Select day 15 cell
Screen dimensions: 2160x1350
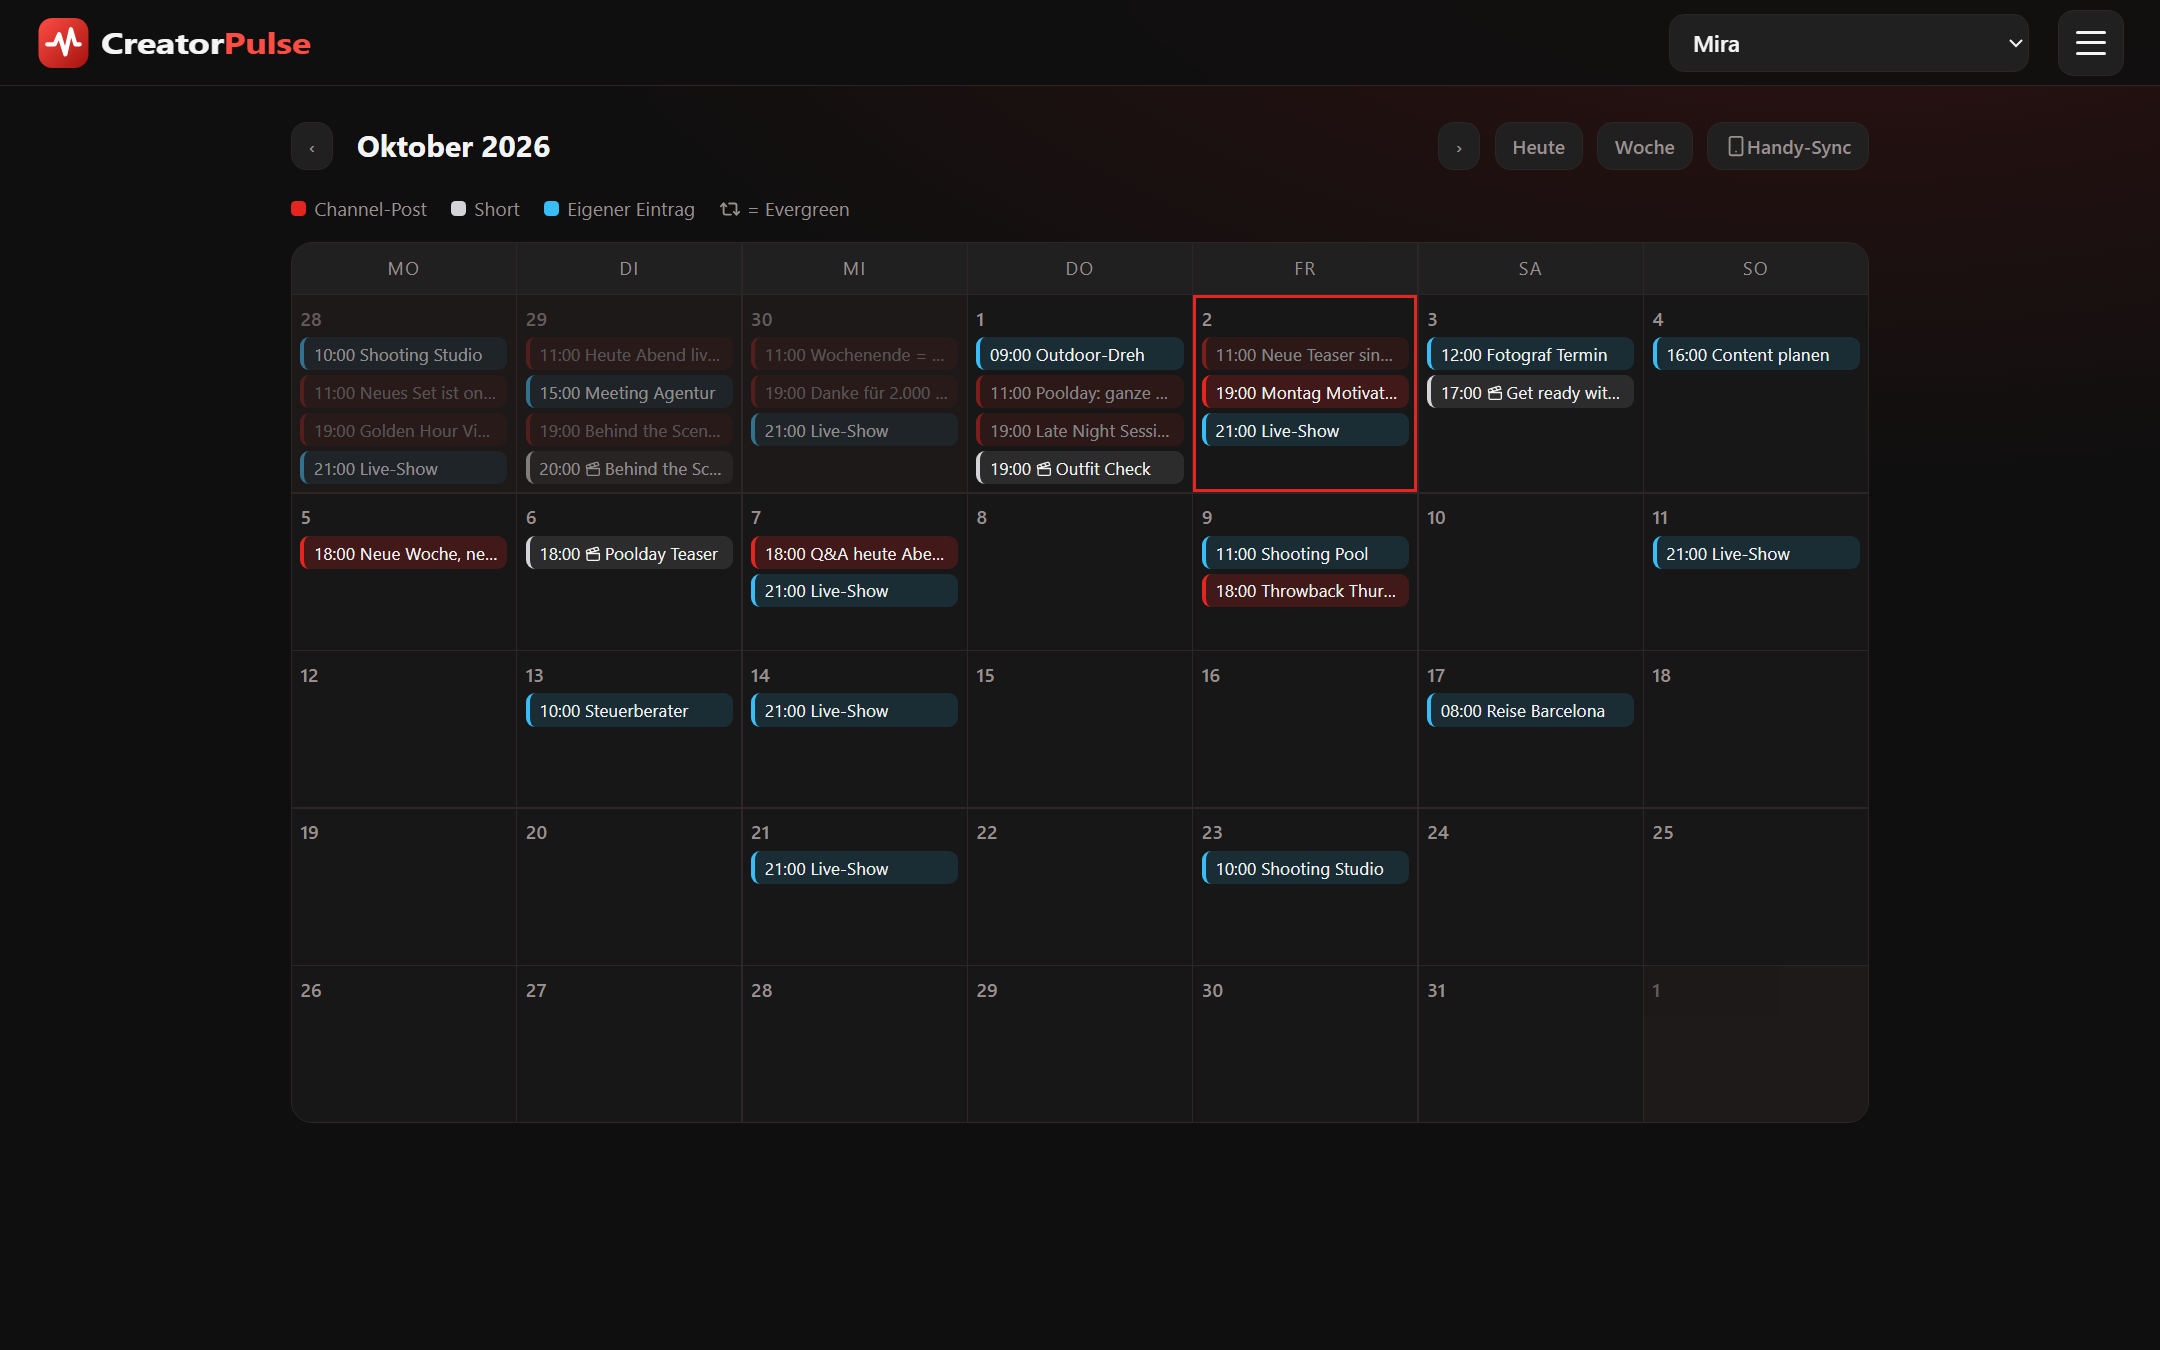click(1080, 729)
